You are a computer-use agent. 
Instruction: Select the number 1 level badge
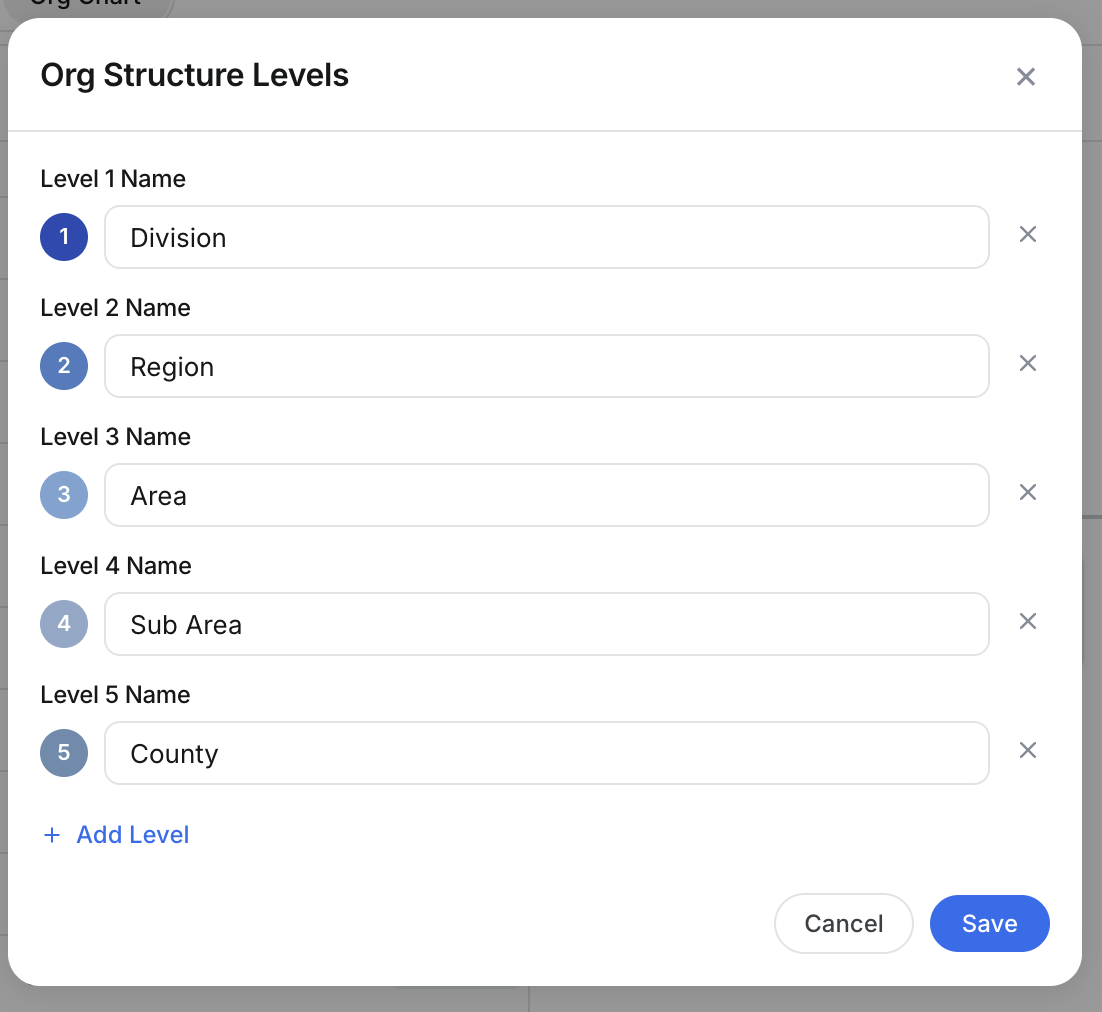click(x=64, y=237)
